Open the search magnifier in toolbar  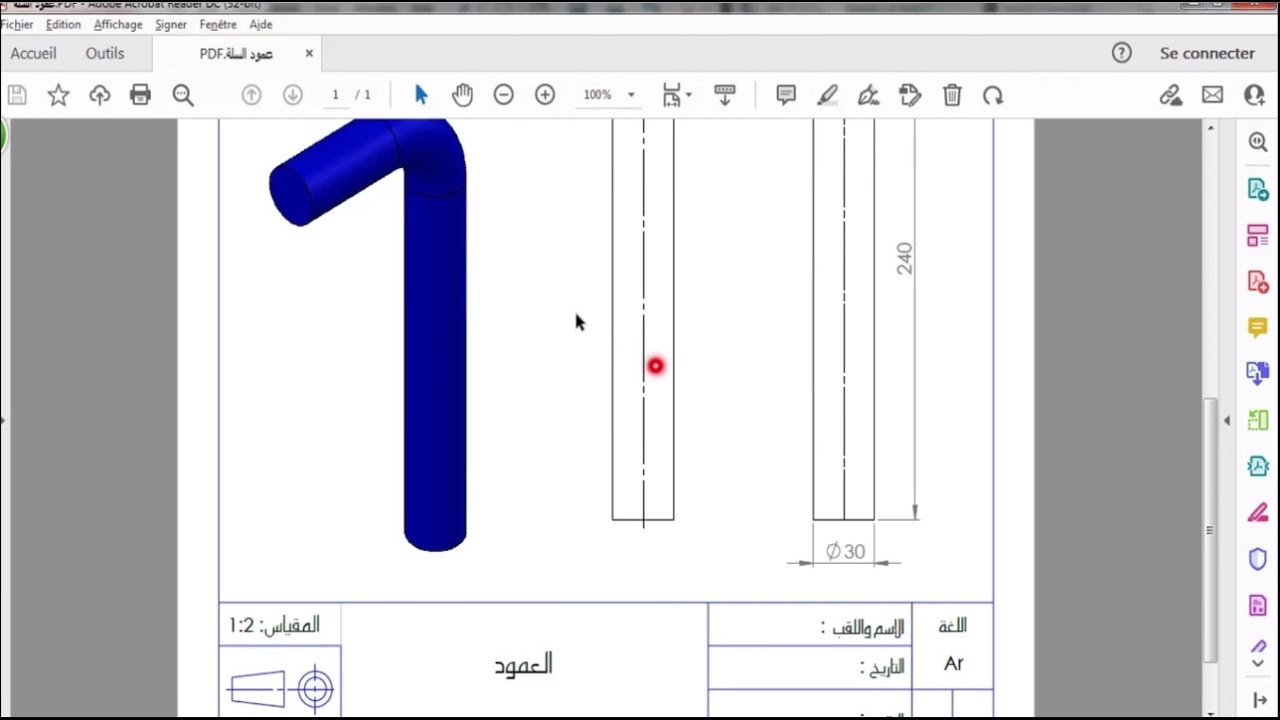click(183, 95)
